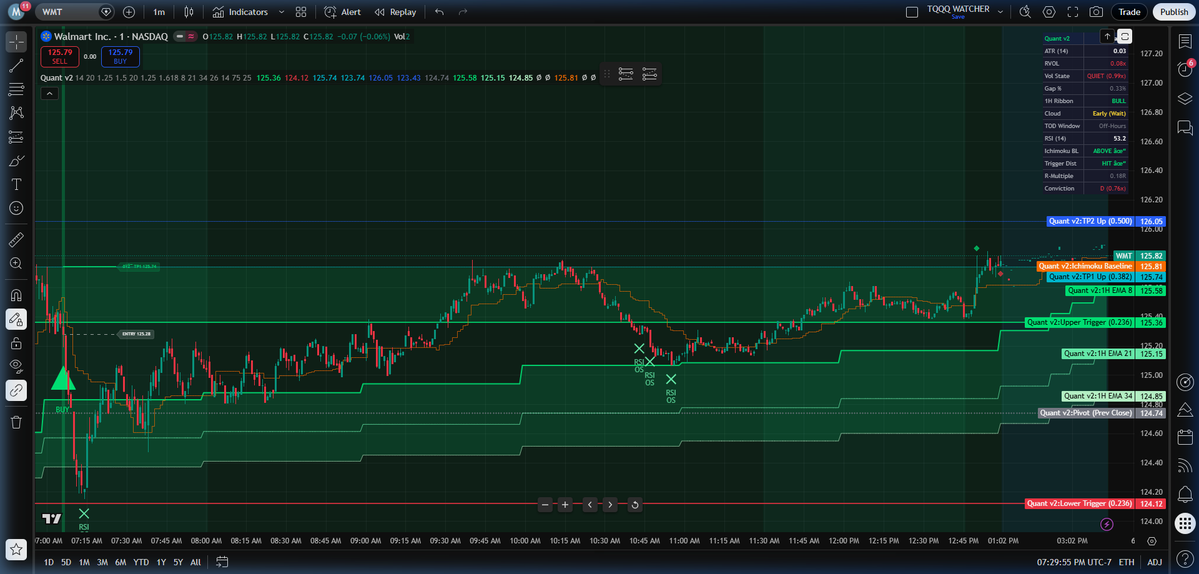Start bar Replay mode
The height and width of the screenshot is (574, 1199).
pos(395,12)
